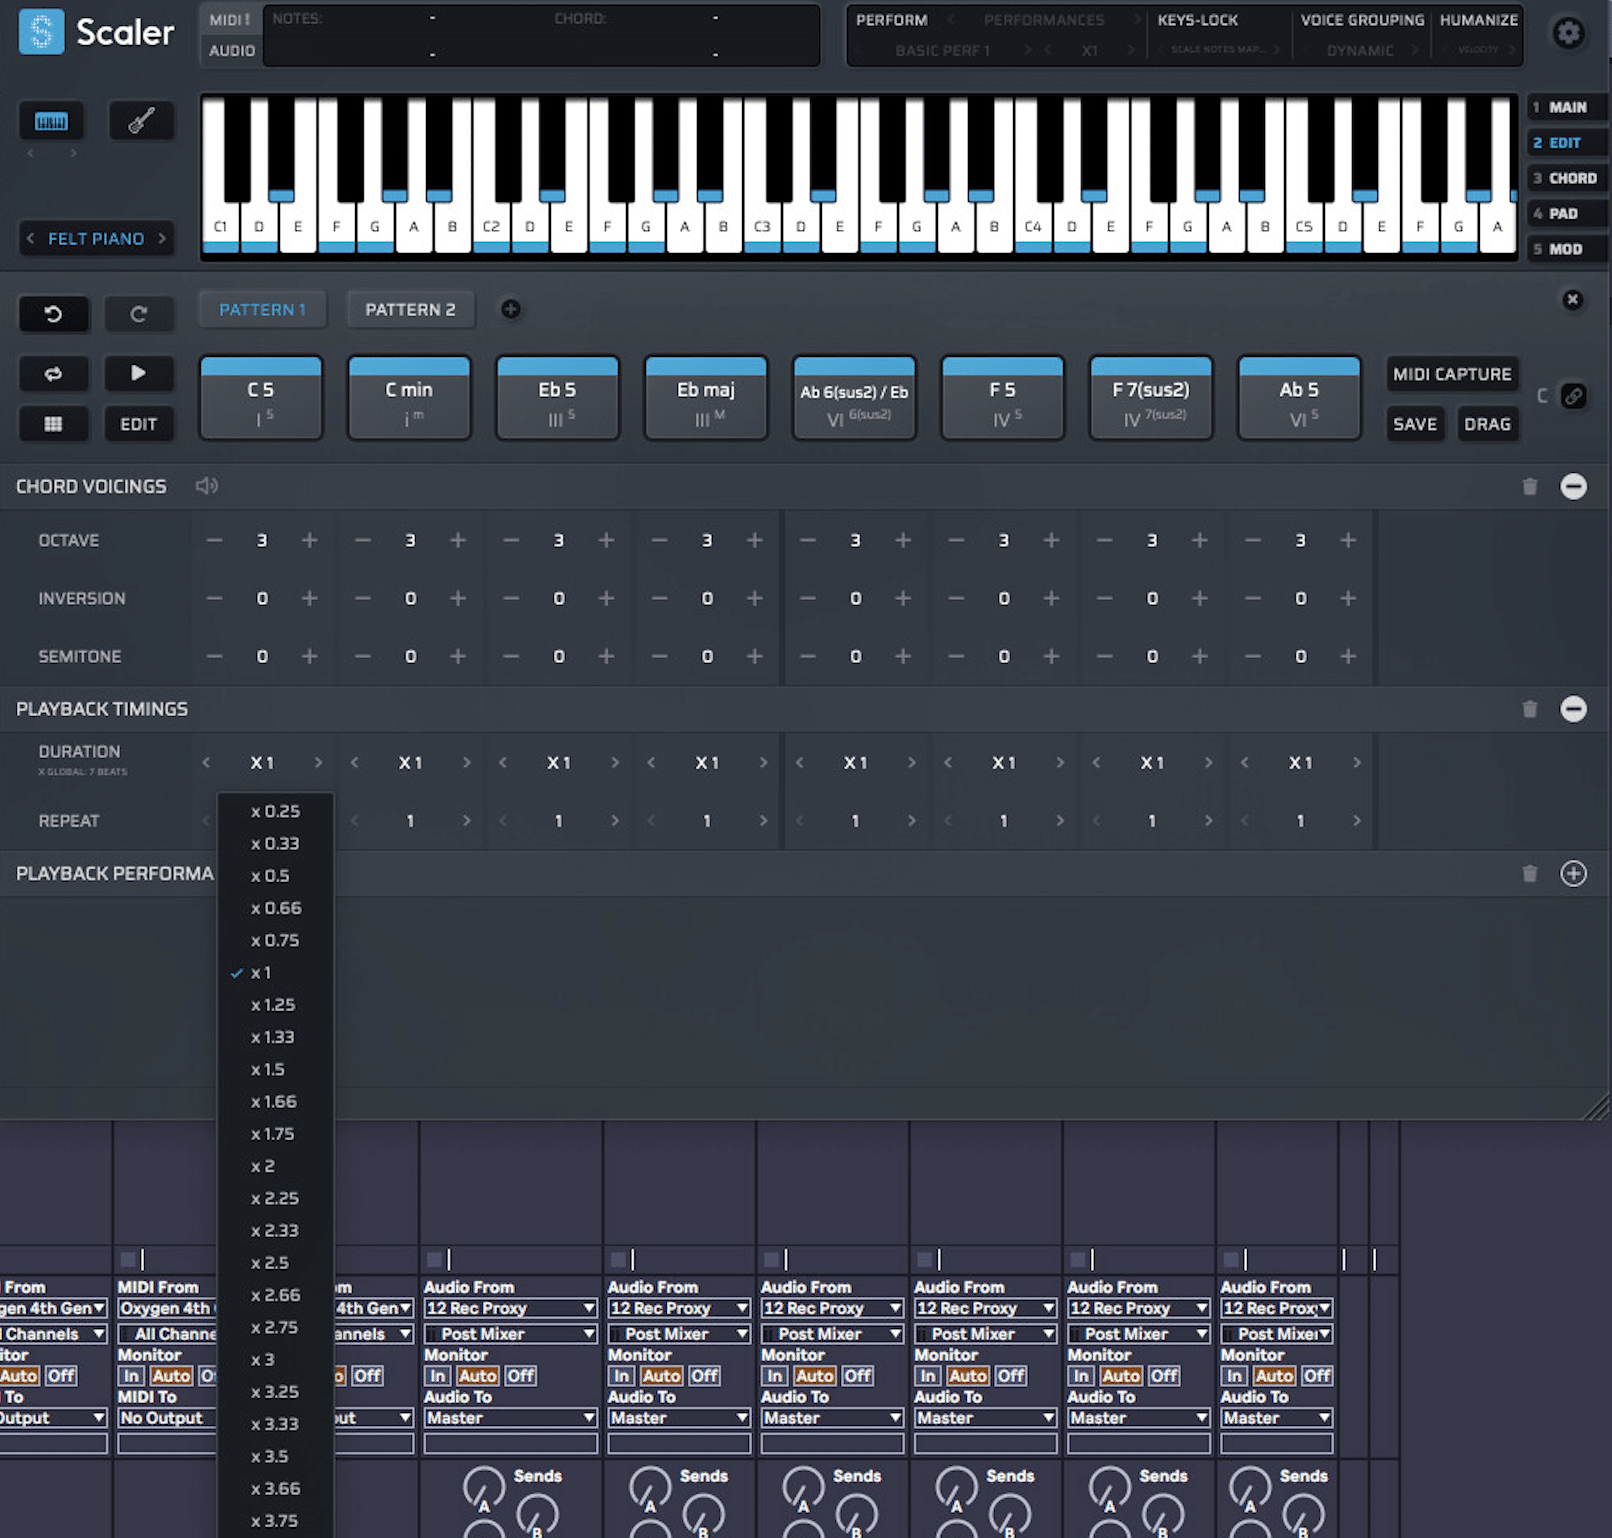
Task: Go to the 4 PAD page tab
Action: point(1566,213)
